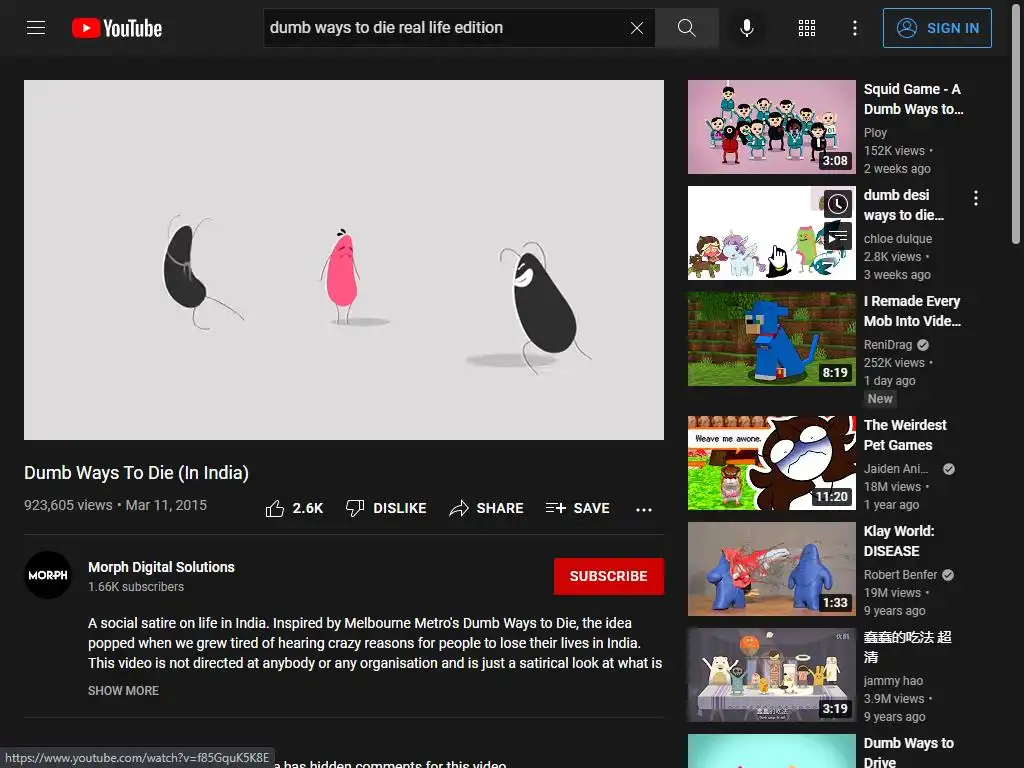
Task: Click channel name 'ReniDrag'
Action: point(888,344)
